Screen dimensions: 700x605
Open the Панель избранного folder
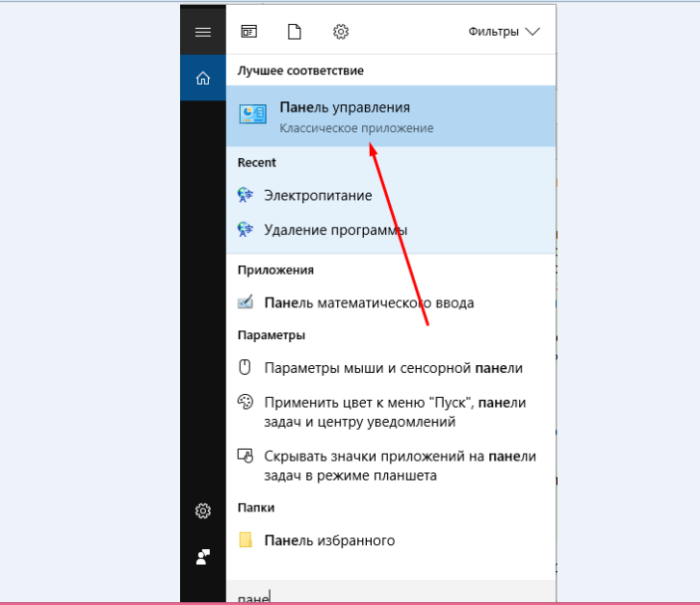click(x=391, y=540)
